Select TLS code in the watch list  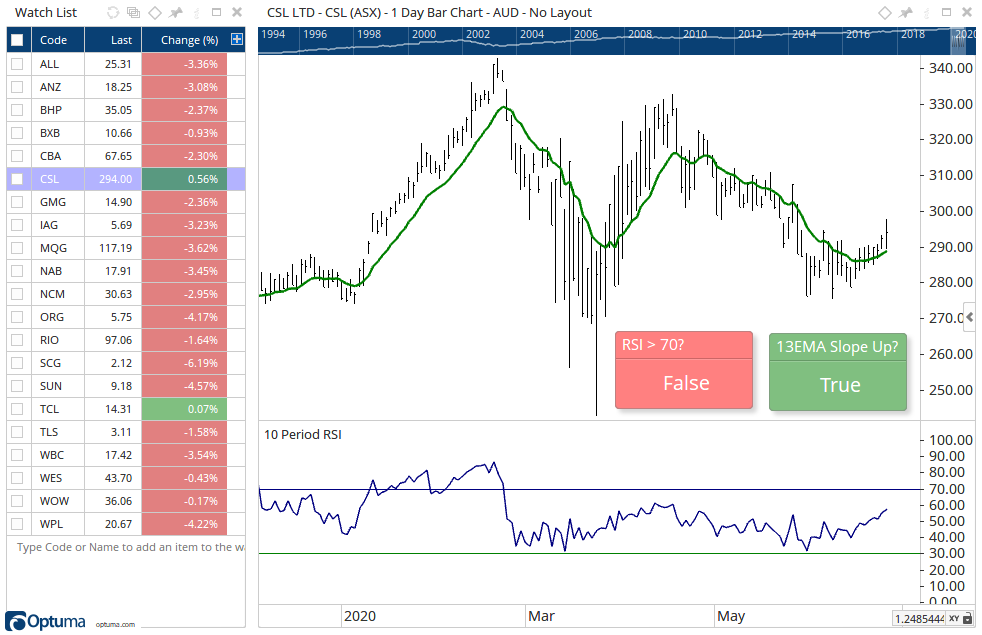48,432
